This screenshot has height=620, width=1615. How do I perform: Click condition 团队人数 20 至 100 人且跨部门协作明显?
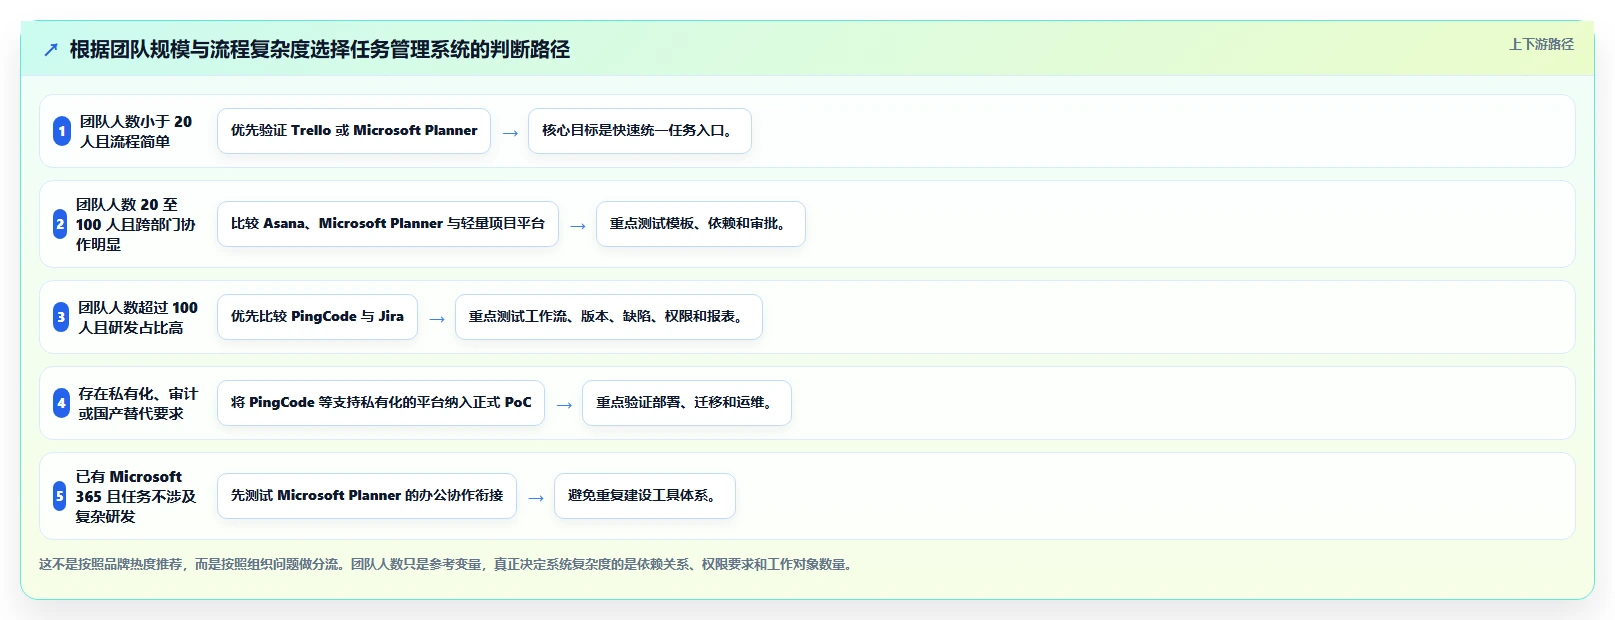coord(136,224)
